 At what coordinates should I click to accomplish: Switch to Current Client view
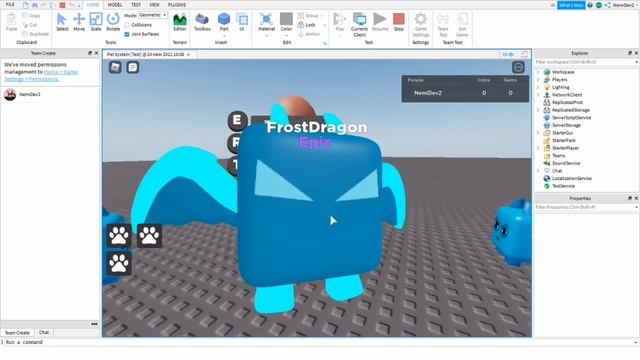tap(359, 24)
